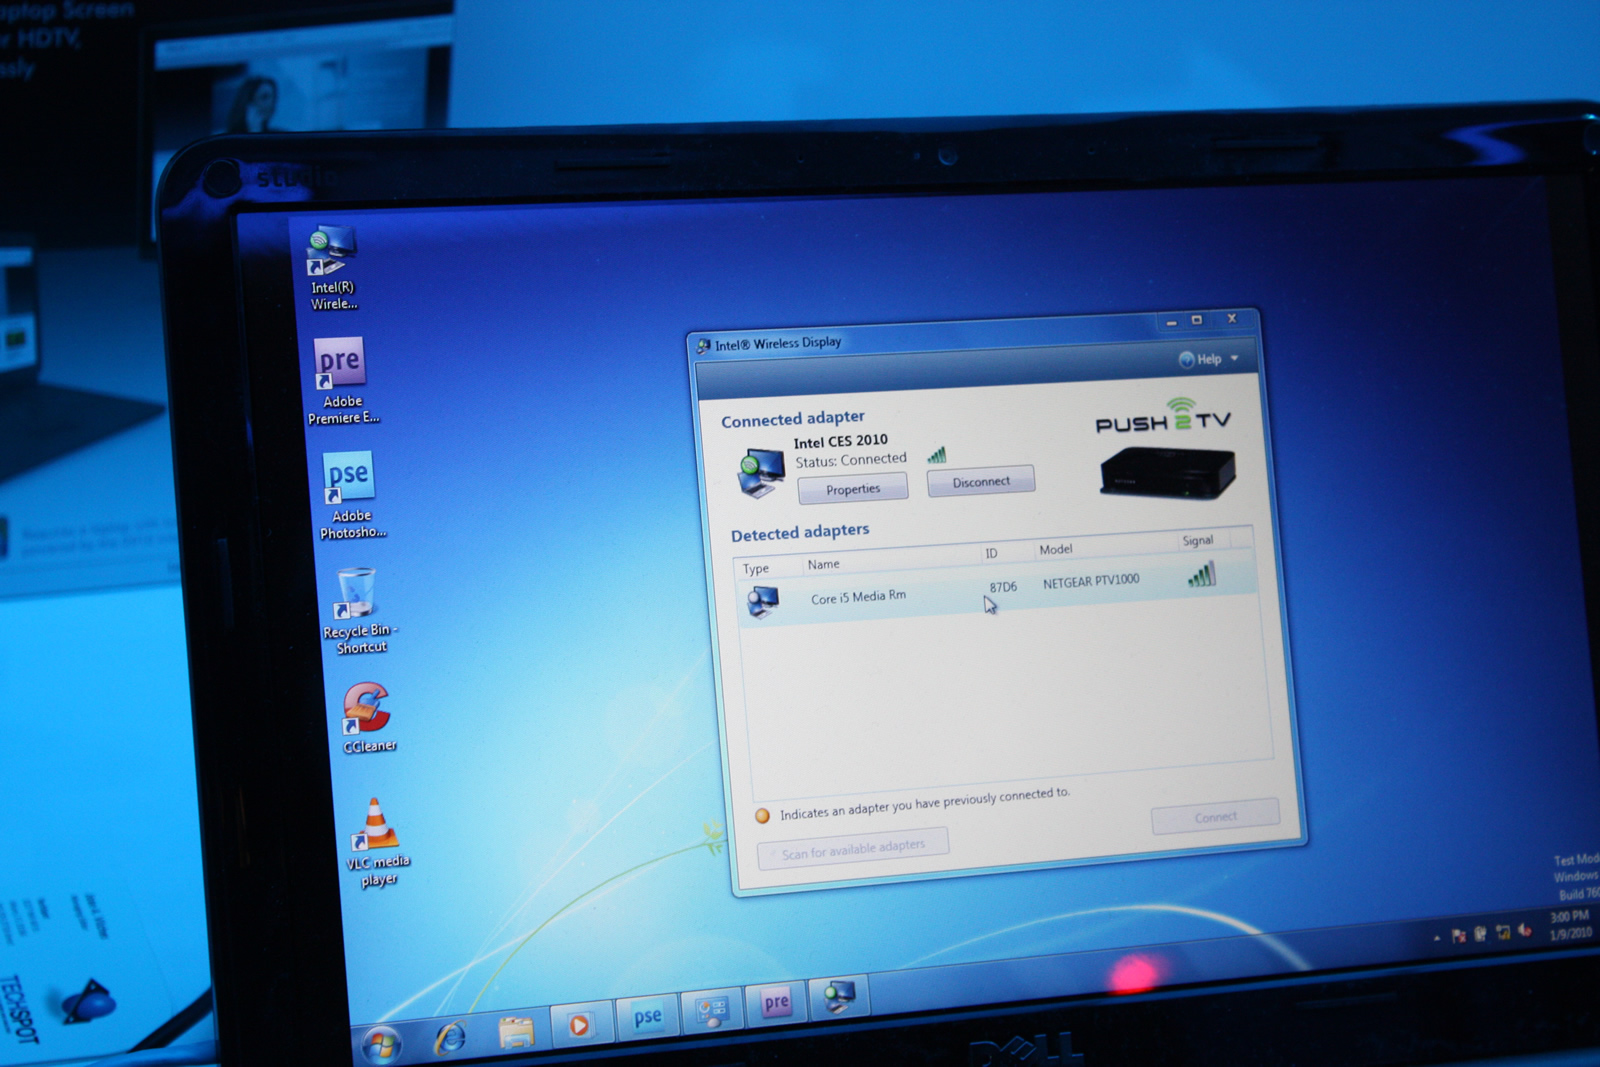
Task: Open the Adobe Photoshop Elements desktop shortcut
Action: (349, 478)
